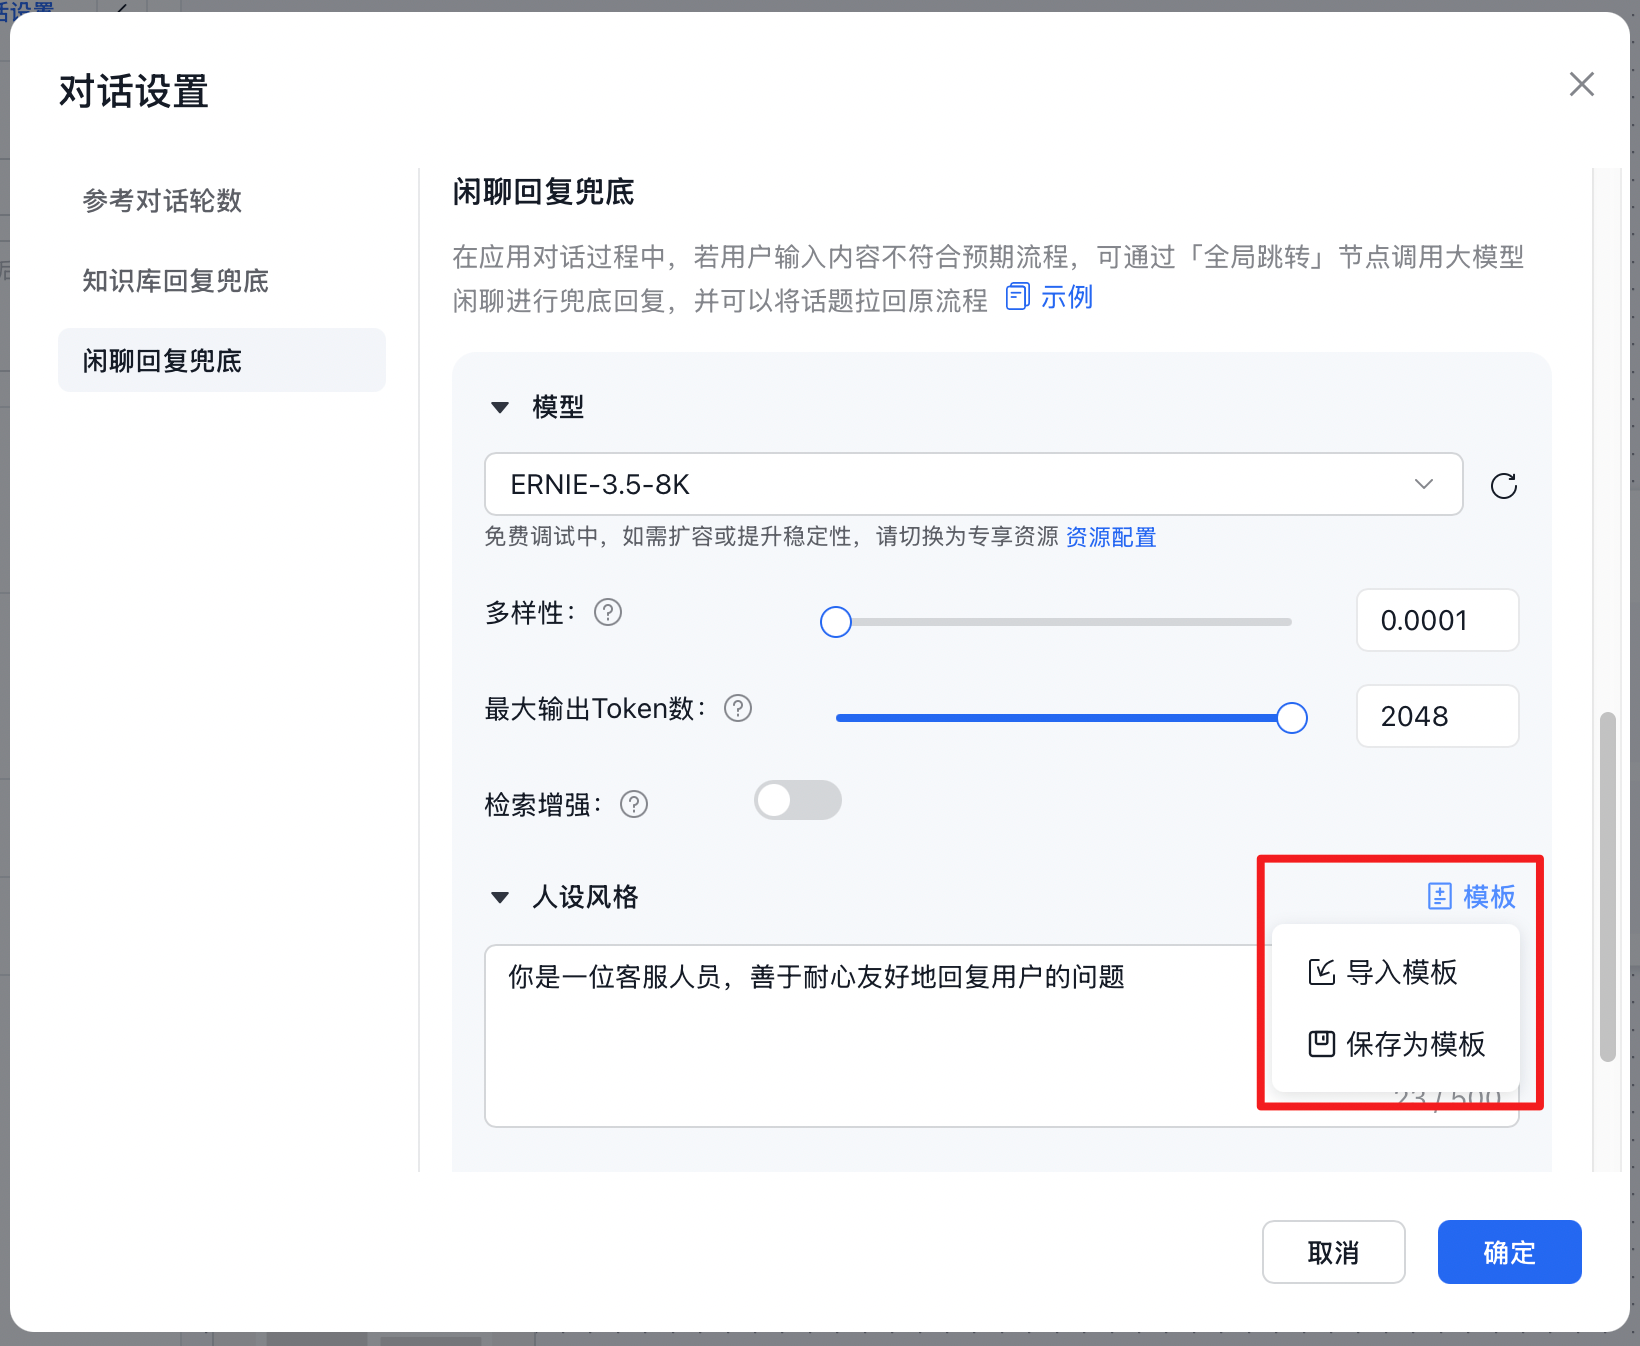Open the 示例 link
Screen dimensions: 1640x1346
click(1067, 298)
